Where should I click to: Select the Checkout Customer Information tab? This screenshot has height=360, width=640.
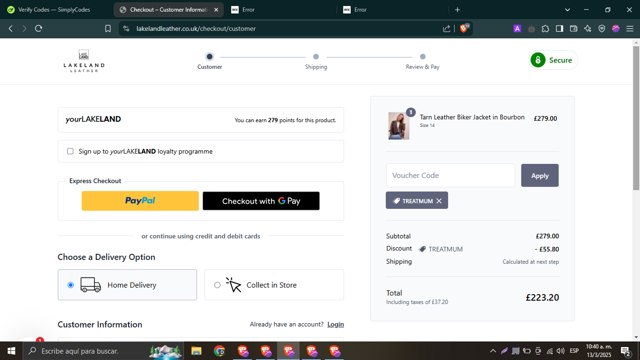click(x=168, y=9)
